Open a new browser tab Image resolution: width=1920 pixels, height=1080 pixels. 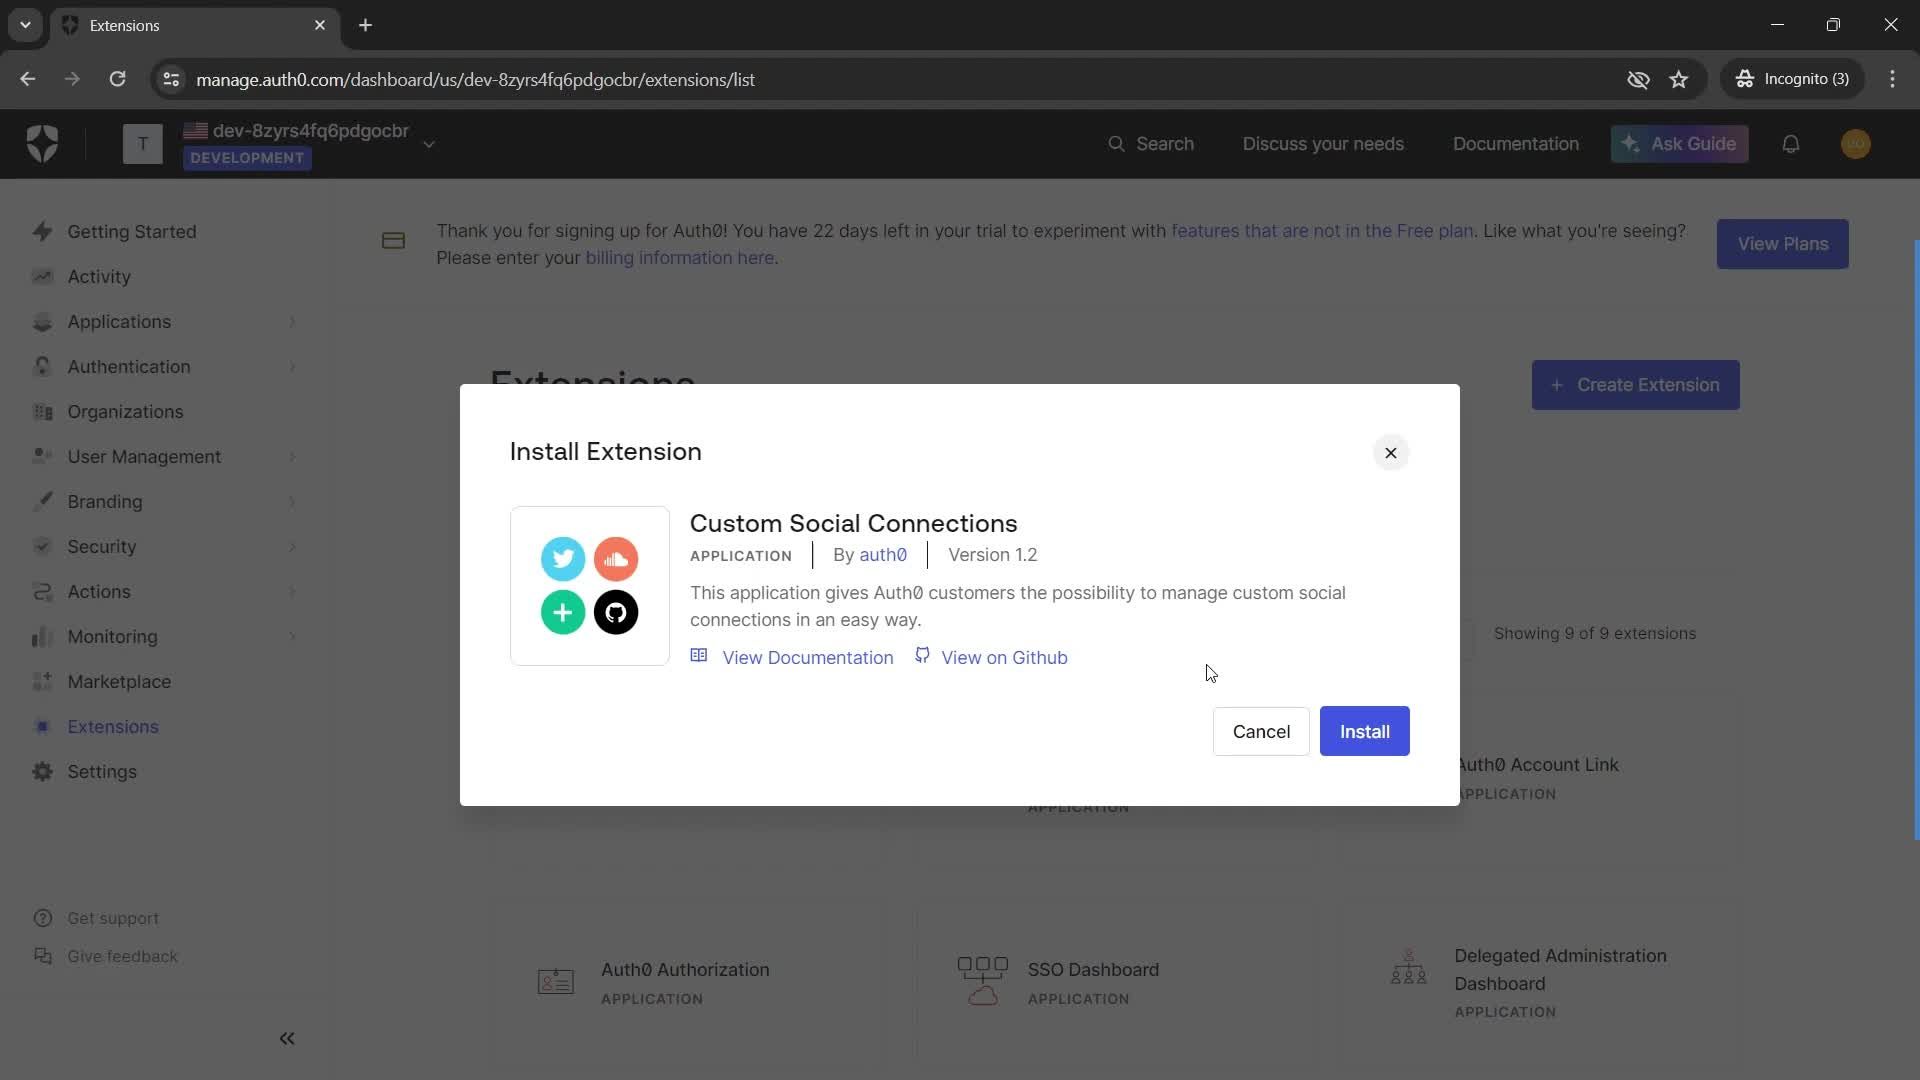(x=365, y=25)
